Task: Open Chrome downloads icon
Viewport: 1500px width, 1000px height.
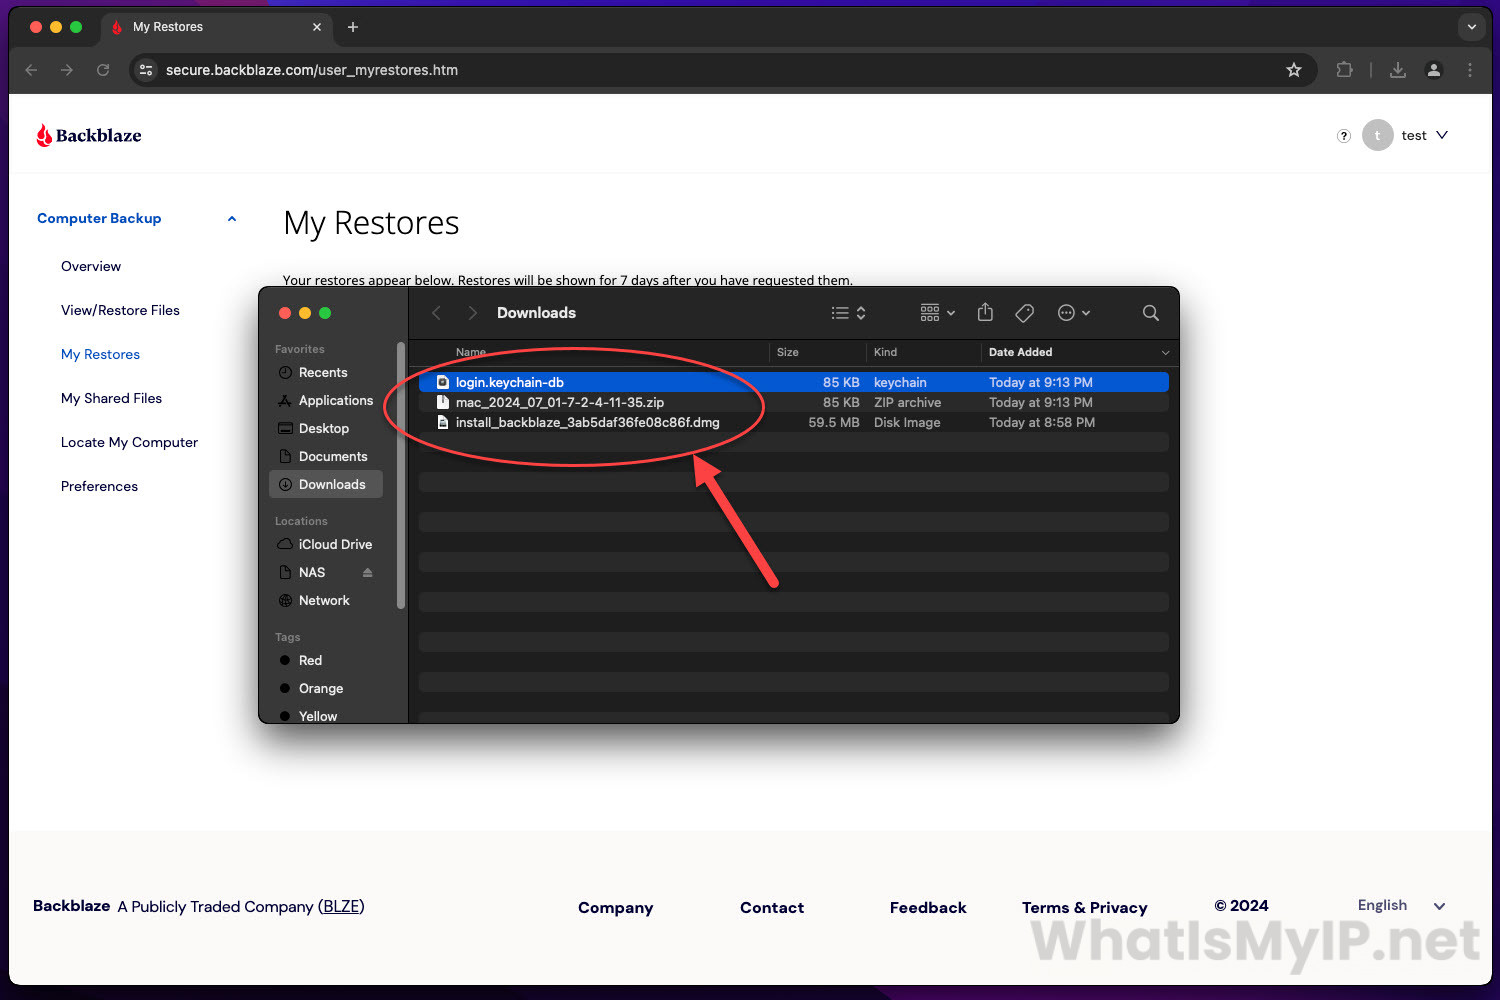Action: [1398, 70]
